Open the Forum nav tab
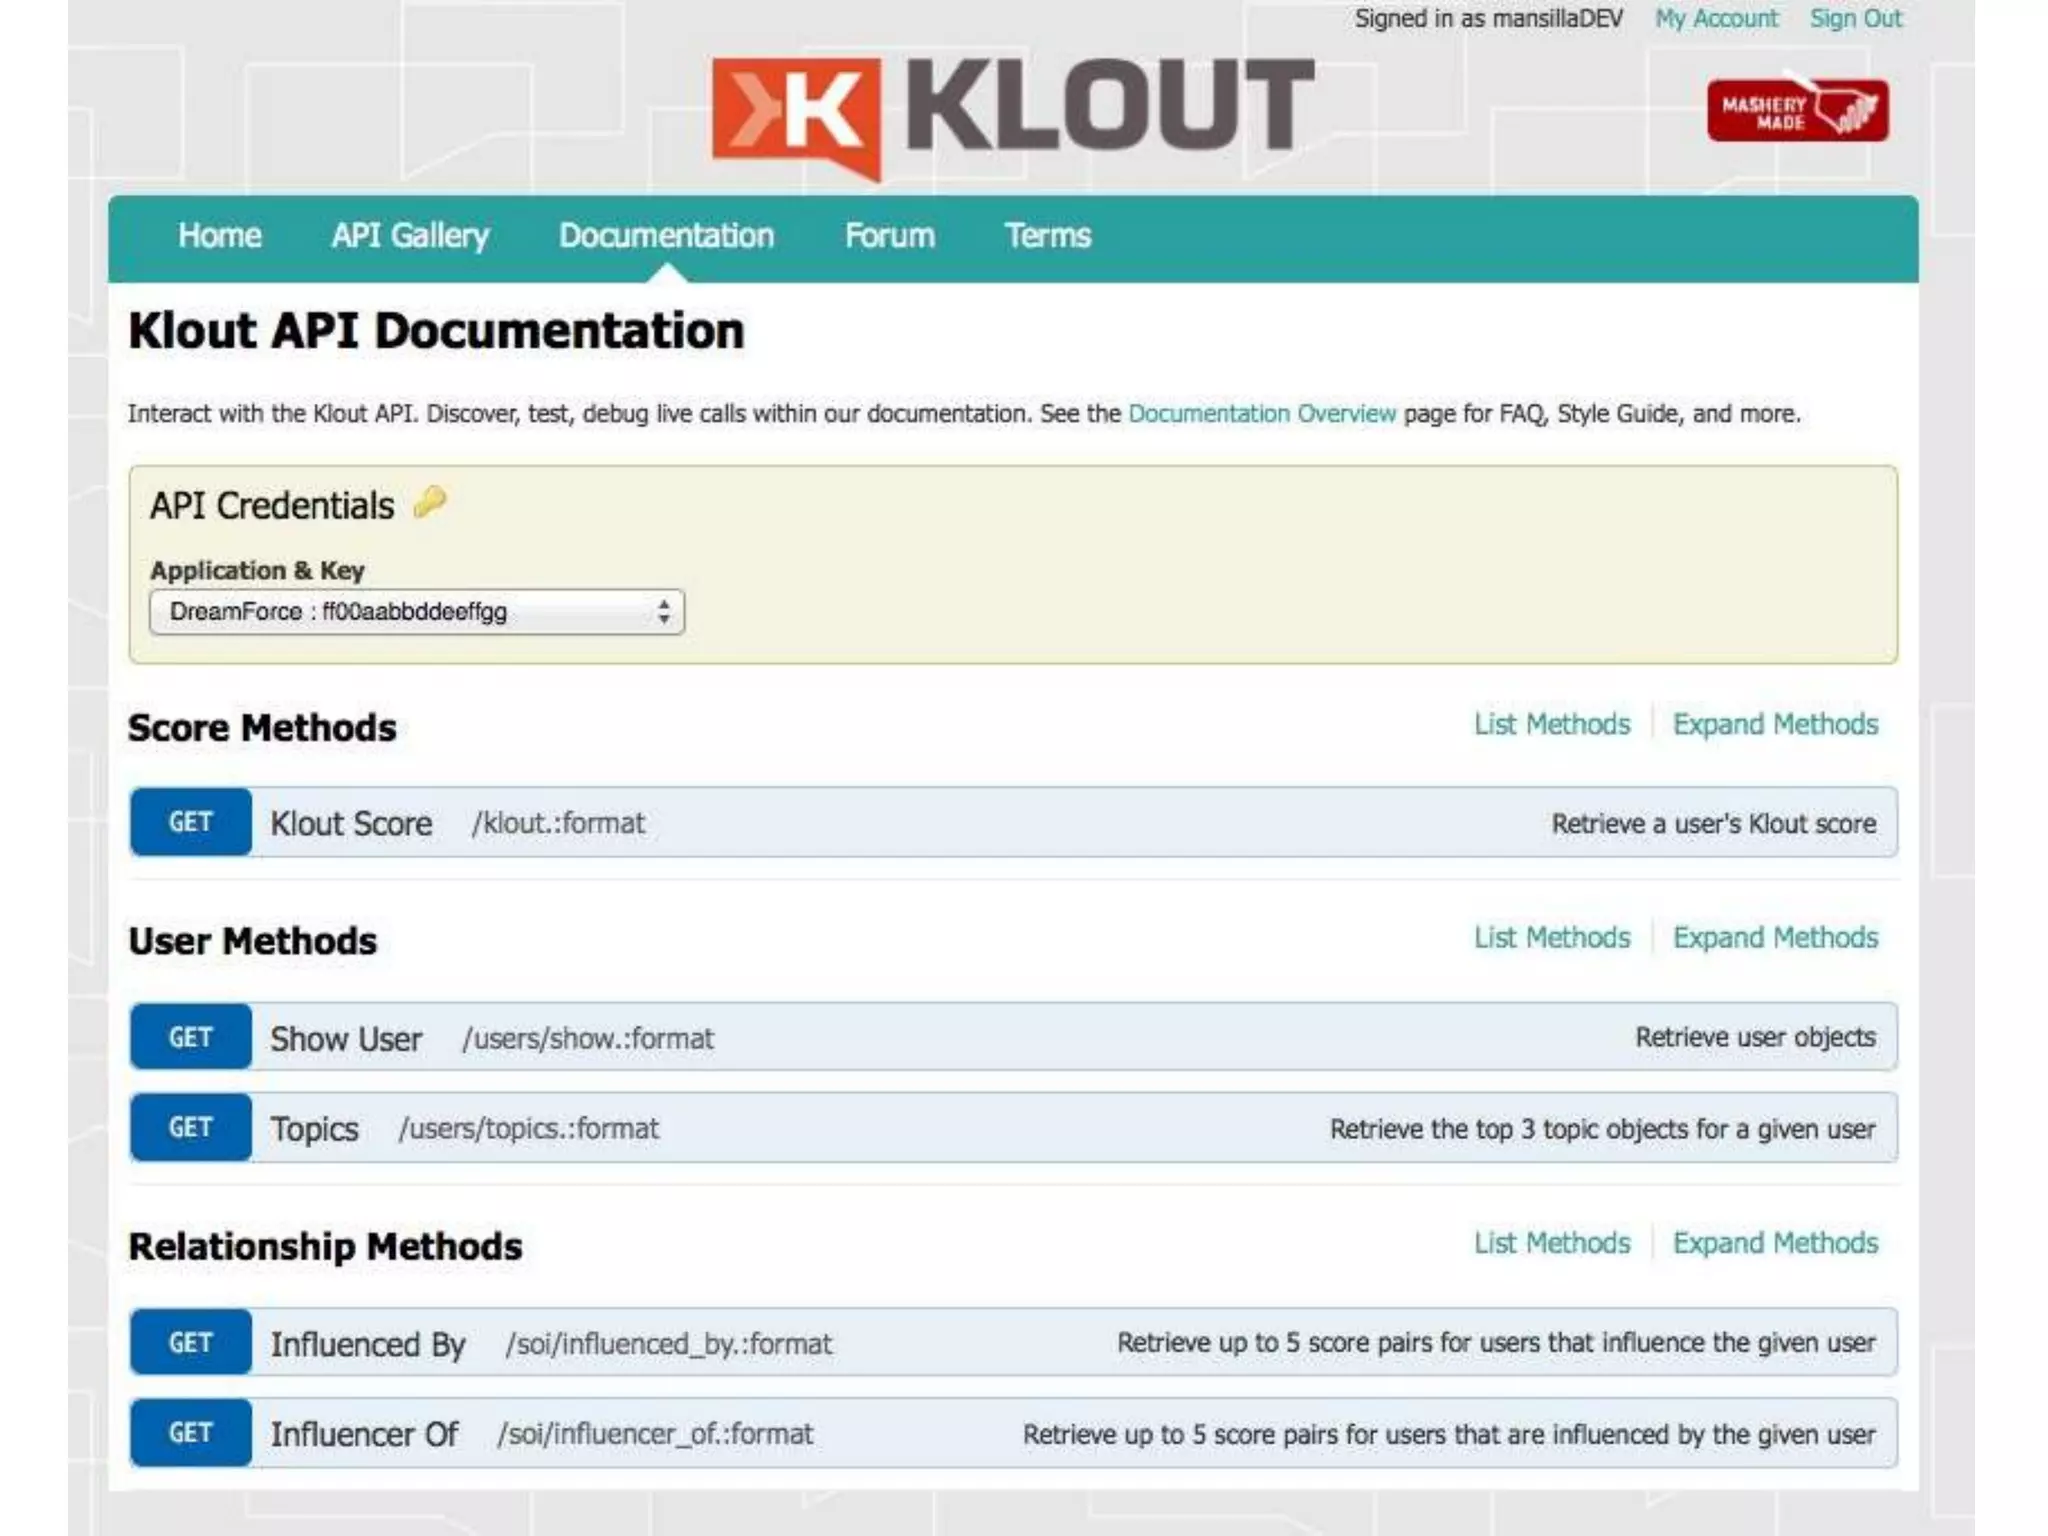The image size is (2048, 1536). 890,236
